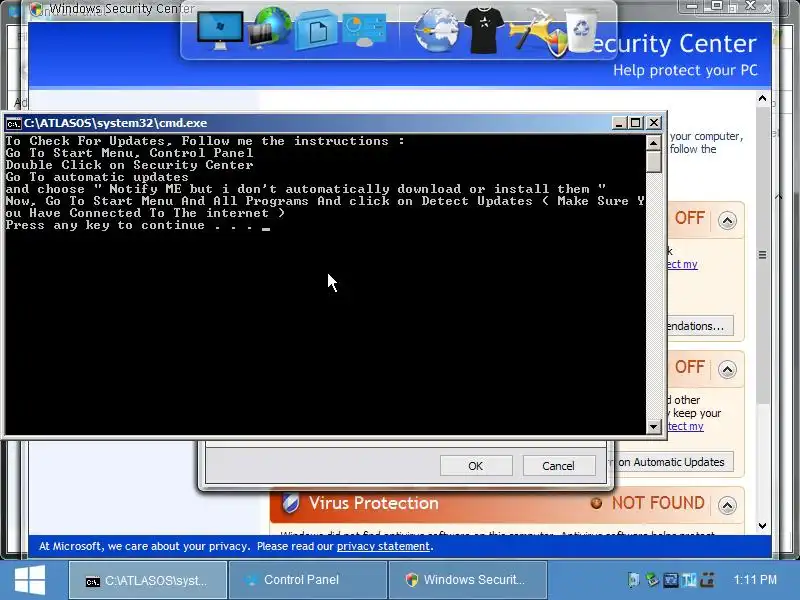The width and height of the screenshot is (800, 600).
Task: Open the hammer tools icon in the dock
Action: tap(535, 31)
